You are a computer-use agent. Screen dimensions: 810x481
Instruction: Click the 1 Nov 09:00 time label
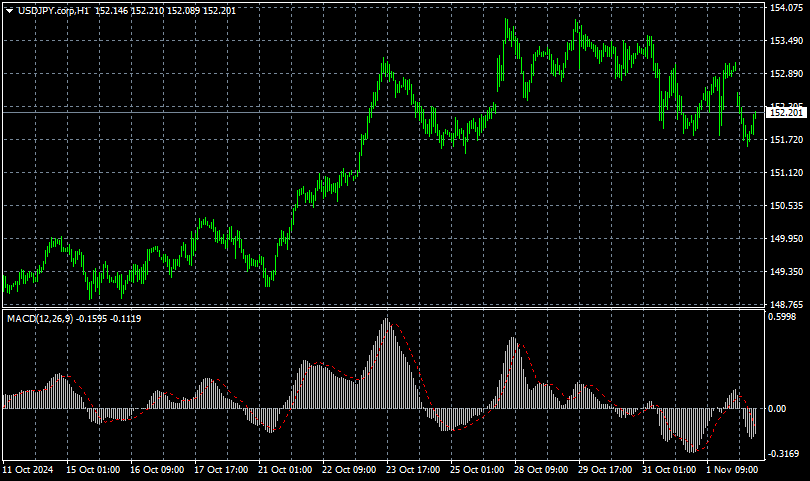[732, 470]
